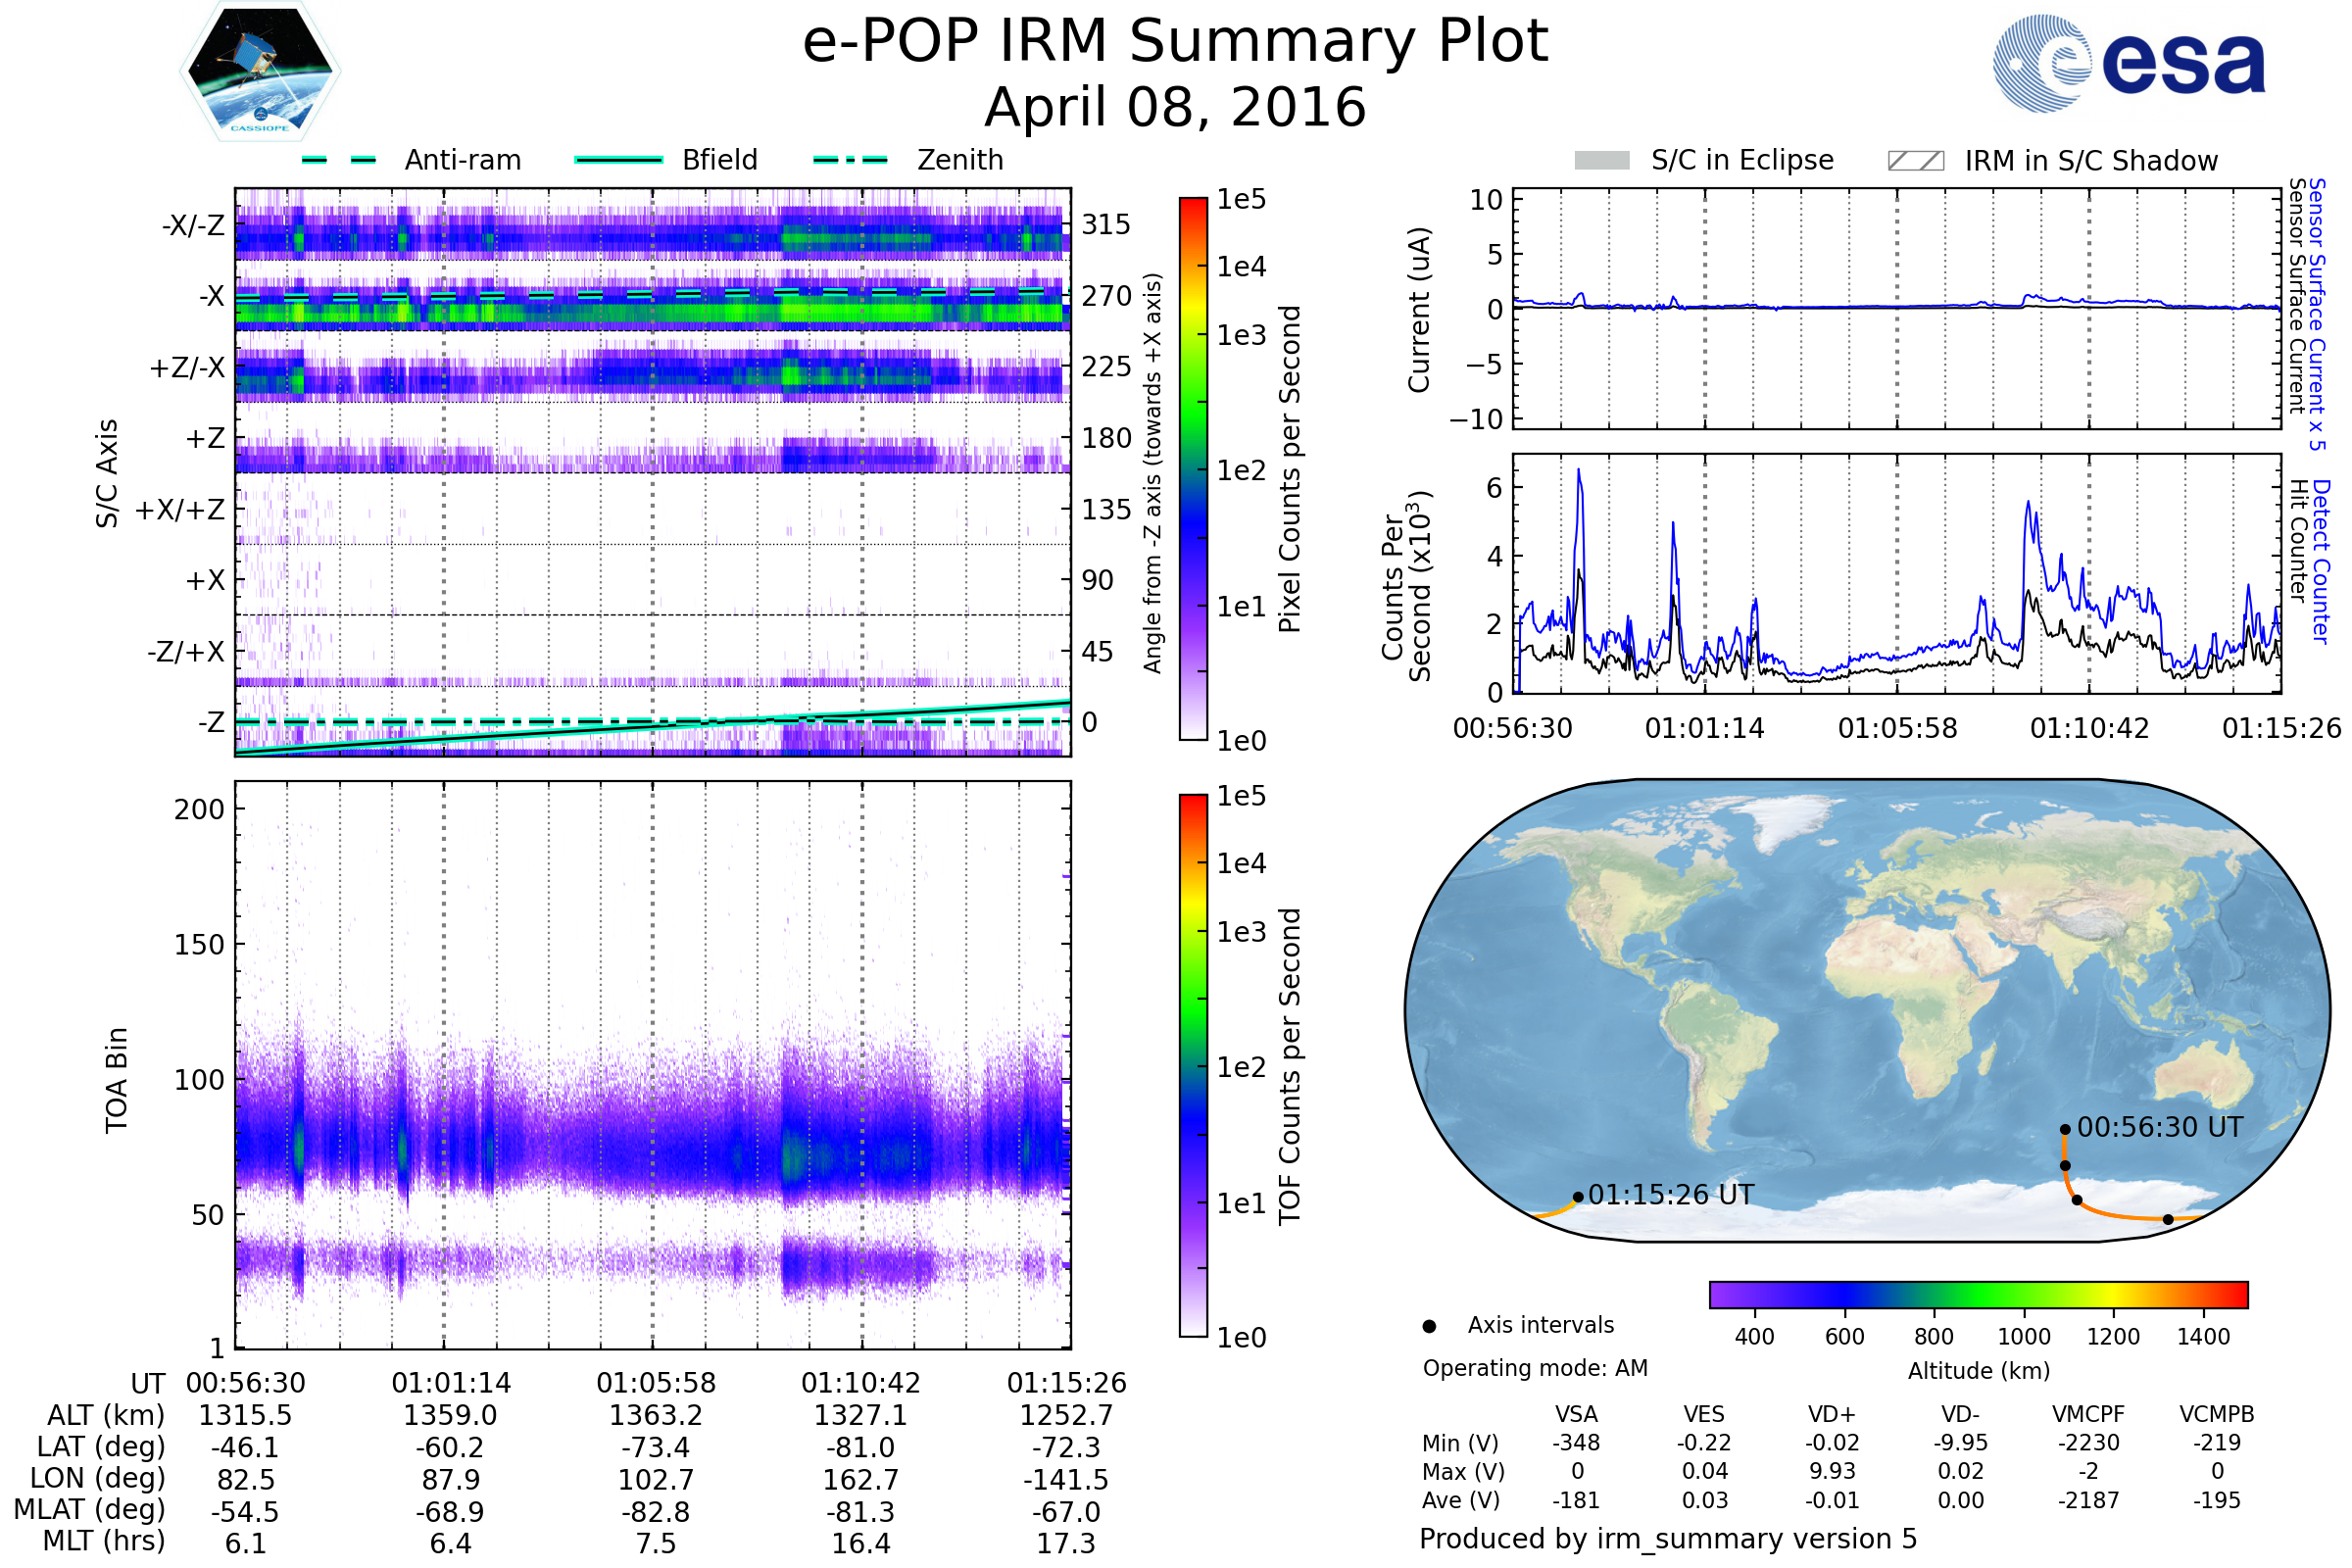Click the S/C in Eclipse gray legend patch
Image resolution: width=2352 pixels, height=1568 pixels.
[x=1602, y=161]
